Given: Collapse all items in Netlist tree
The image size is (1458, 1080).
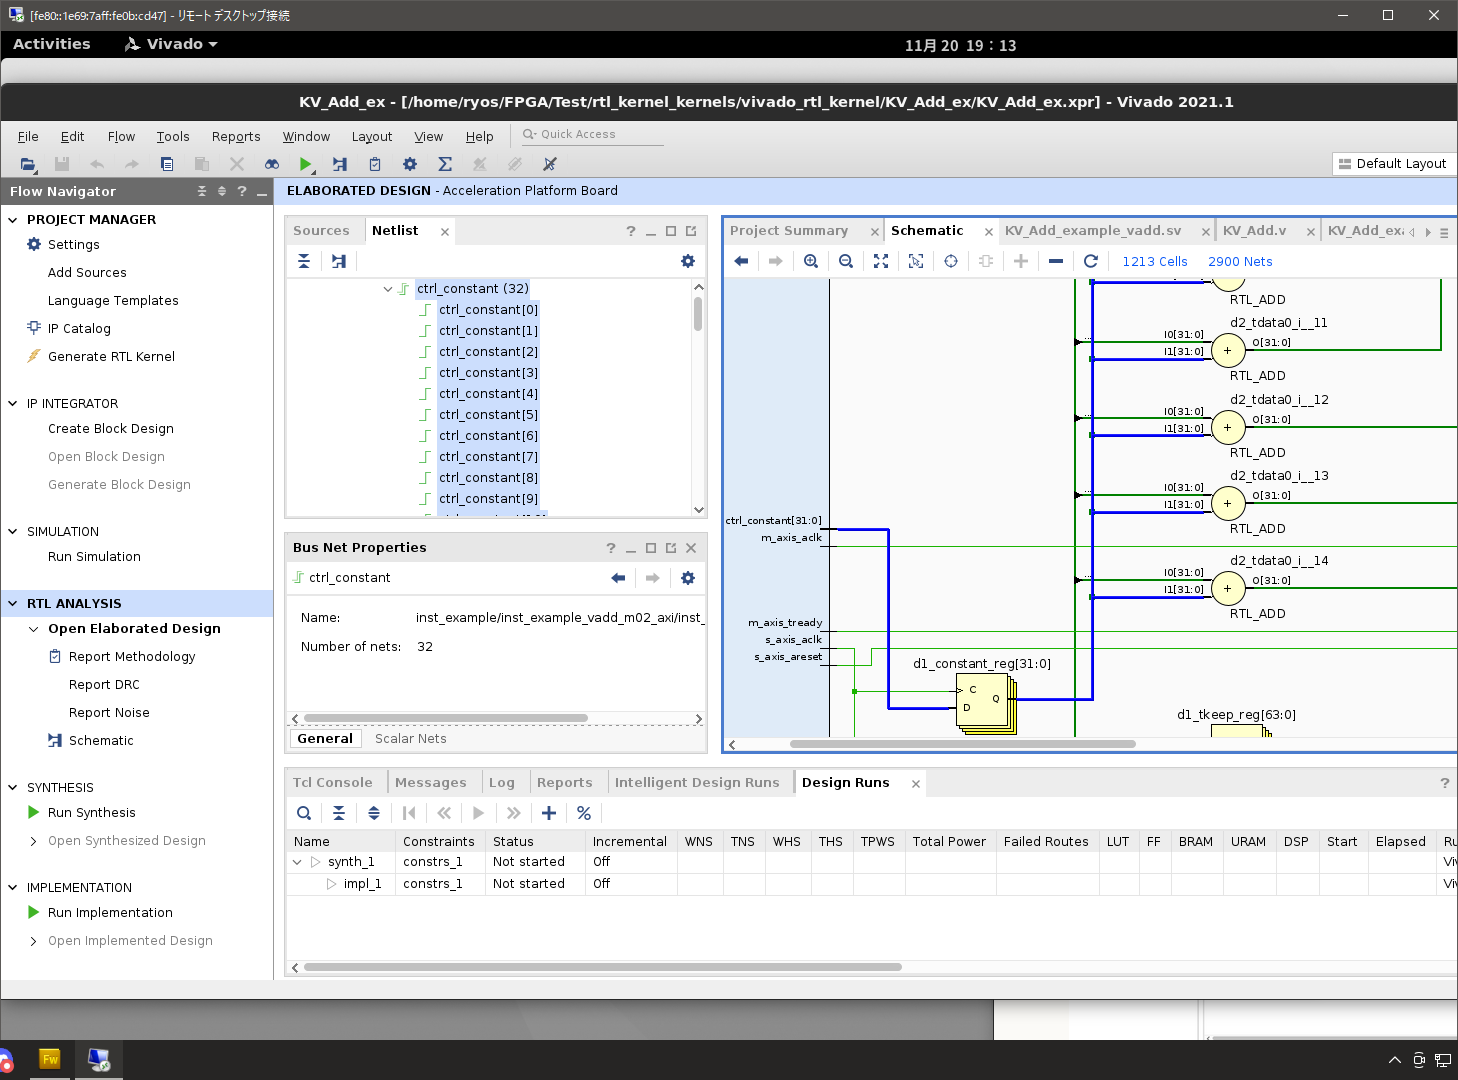Looking at the screenshot, I should tap(304, 261).
